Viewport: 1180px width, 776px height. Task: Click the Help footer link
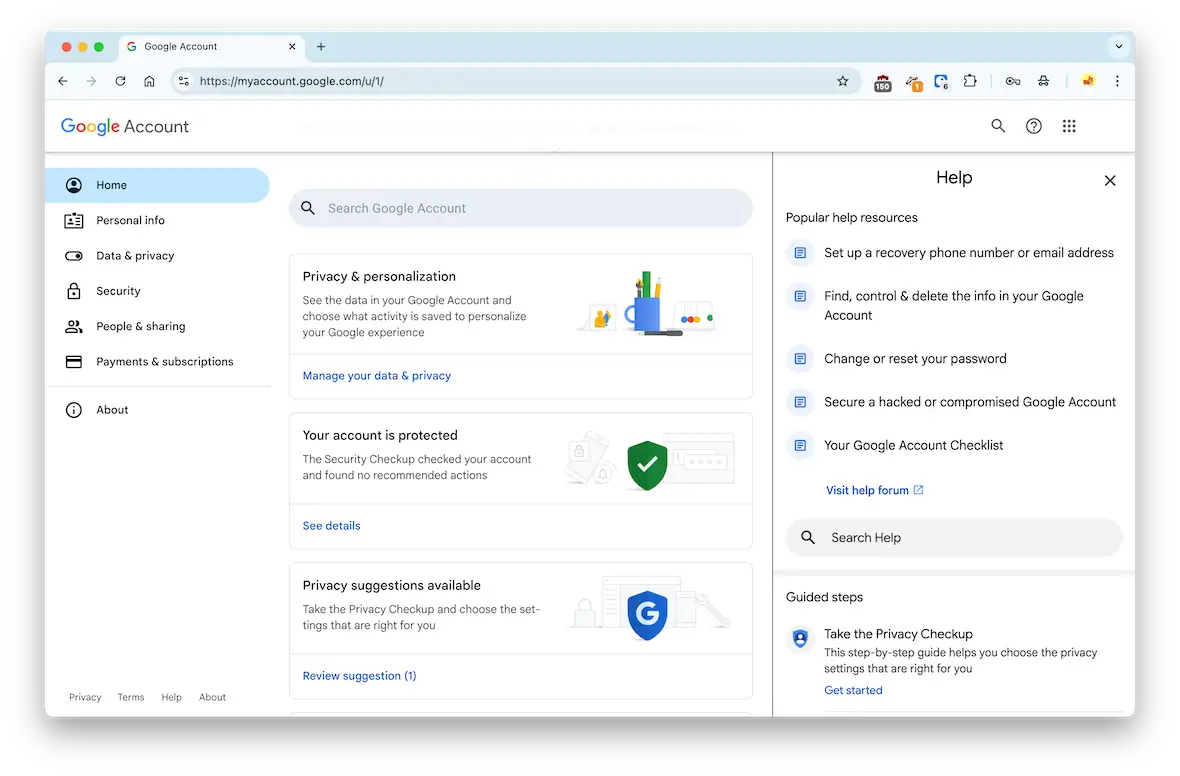pos(172,698)
